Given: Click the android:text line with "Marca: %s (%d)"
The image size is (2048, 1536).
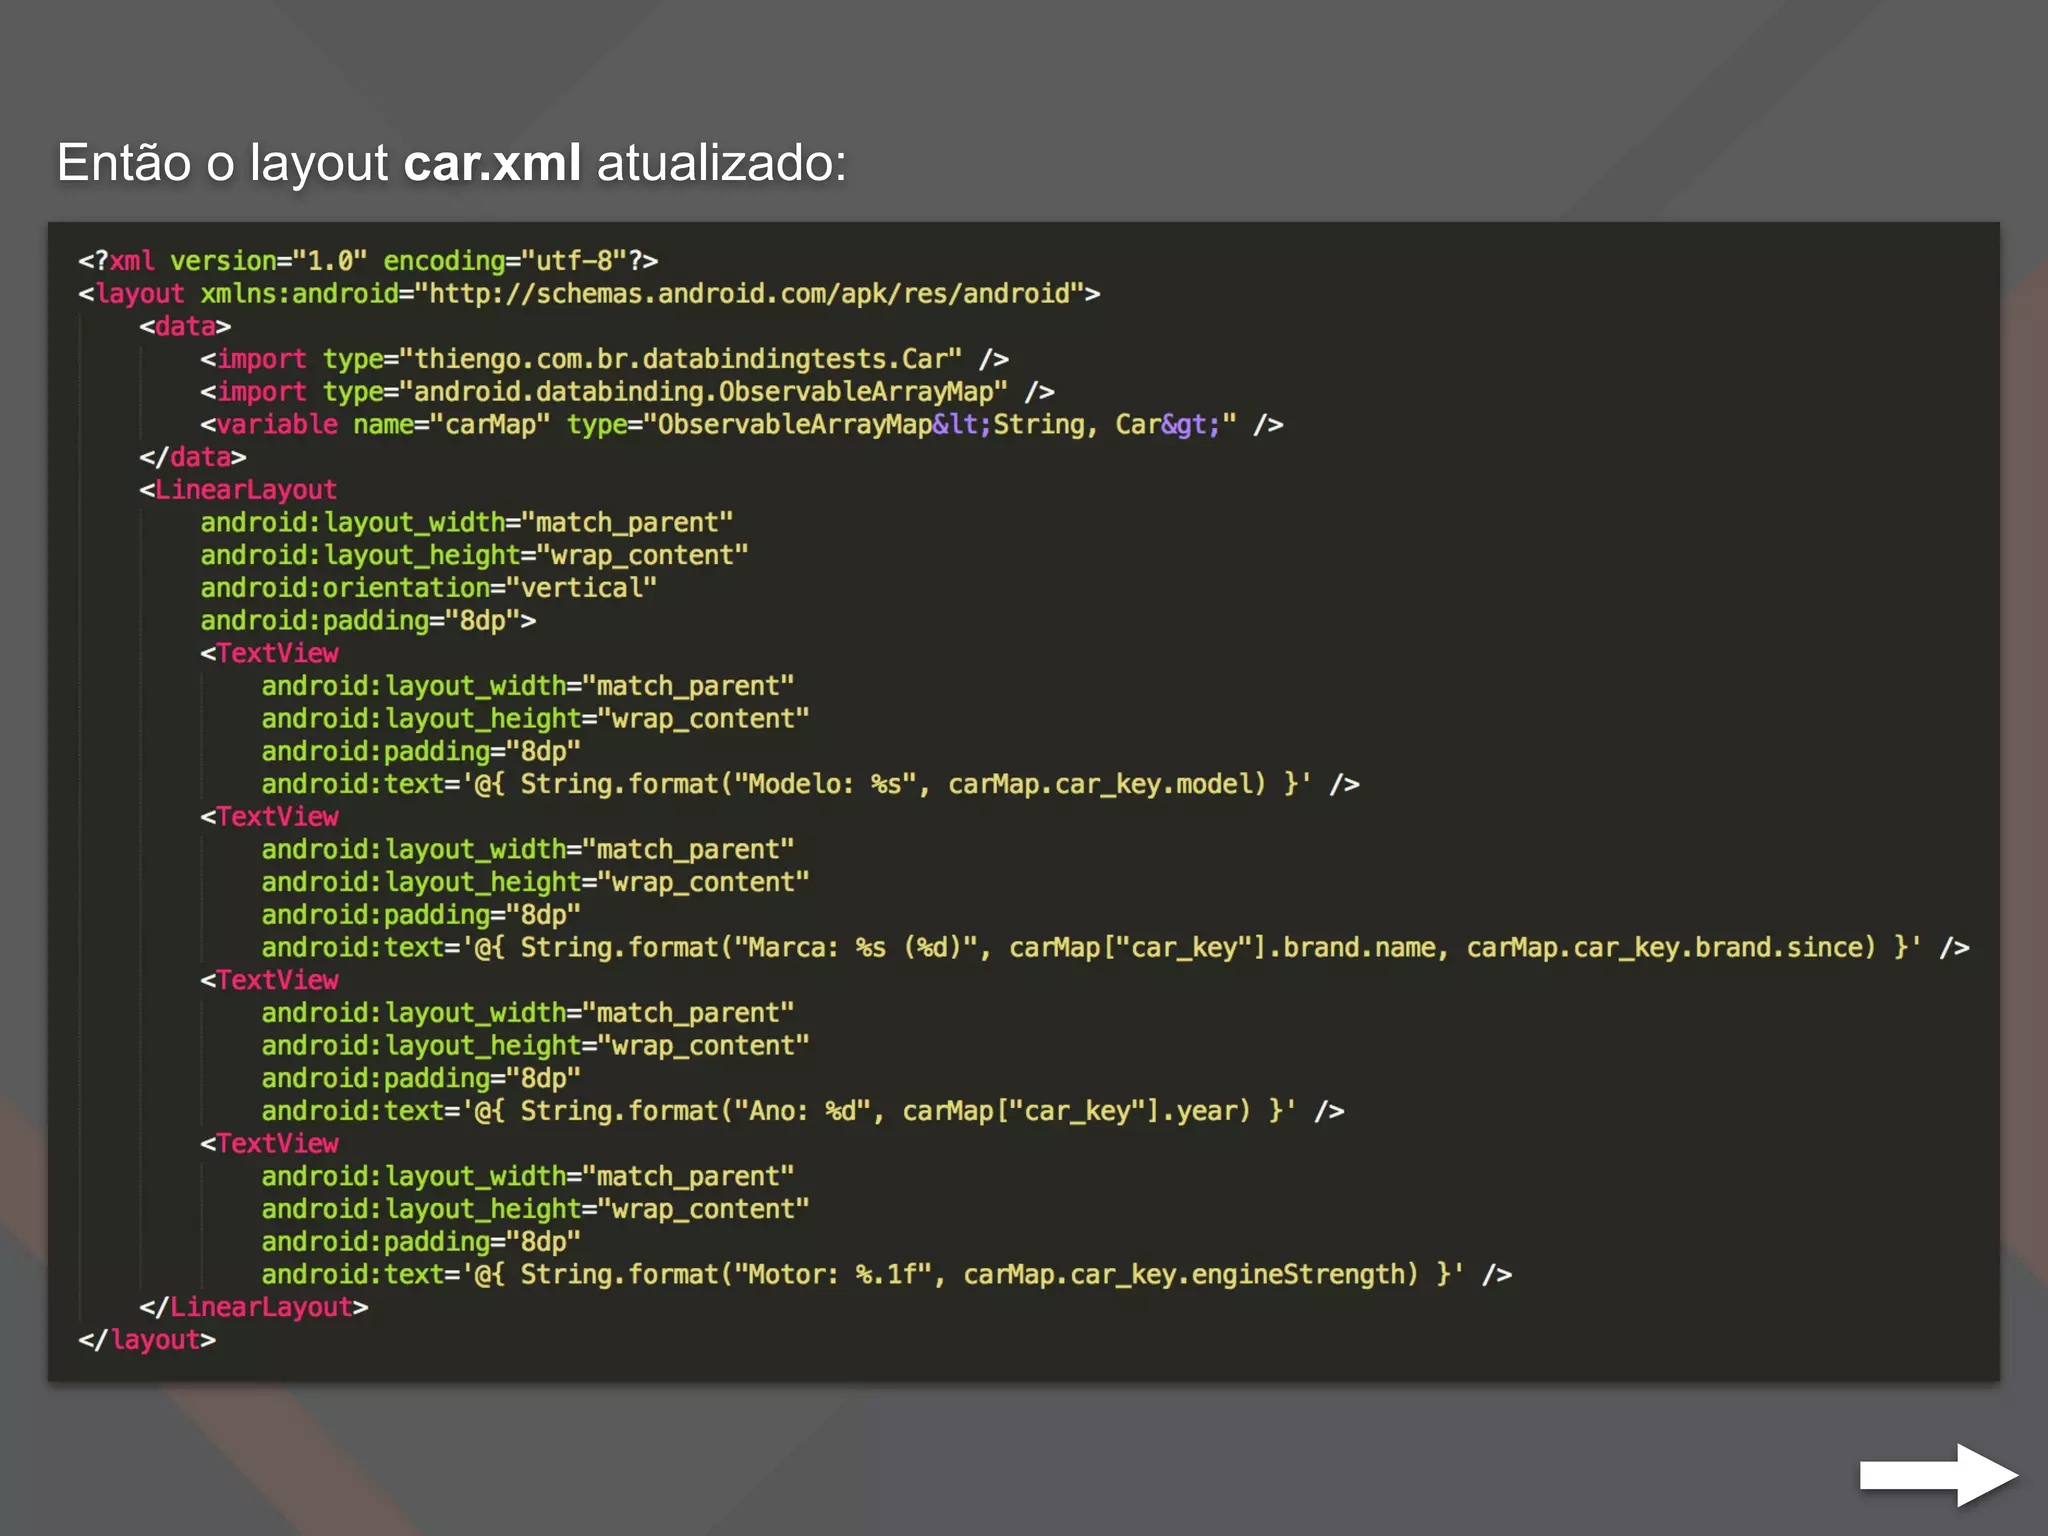Looking at the screenshot, I should (x=1115, y=947).
